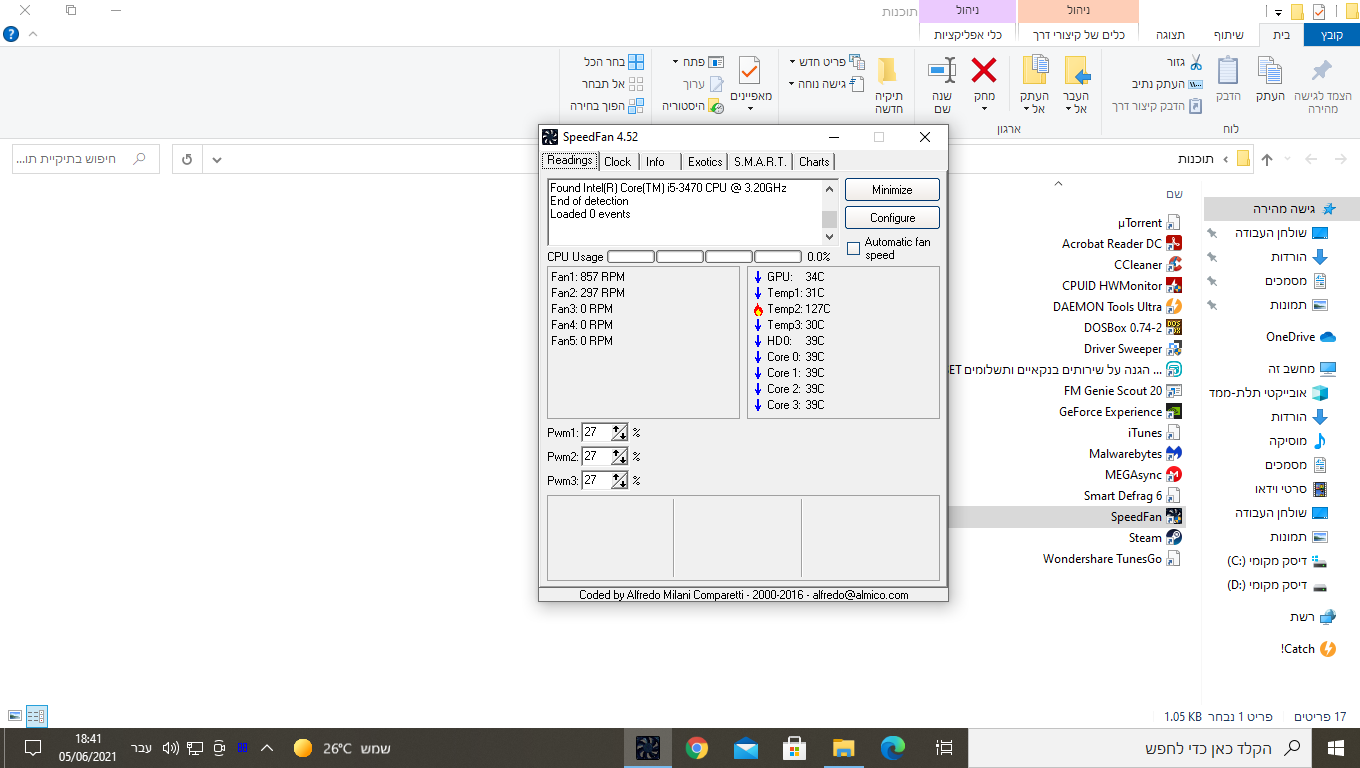The height and width of the screenshot is (768, 1360).
Task: Switch to the Exotics tab
Action: point(704,161)
